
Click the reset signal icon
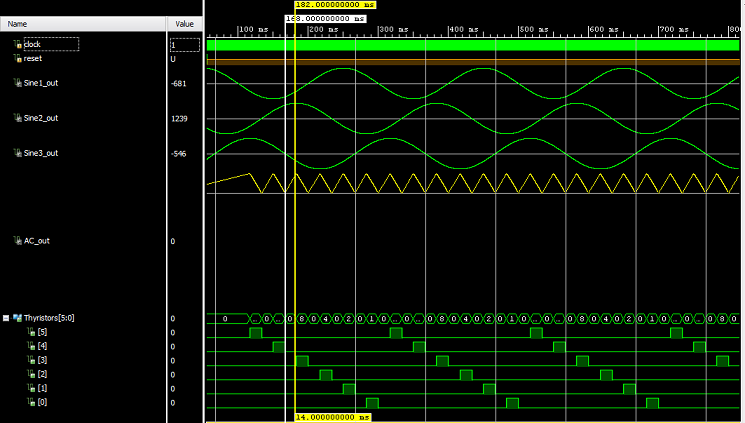click(x=17, y=59)
